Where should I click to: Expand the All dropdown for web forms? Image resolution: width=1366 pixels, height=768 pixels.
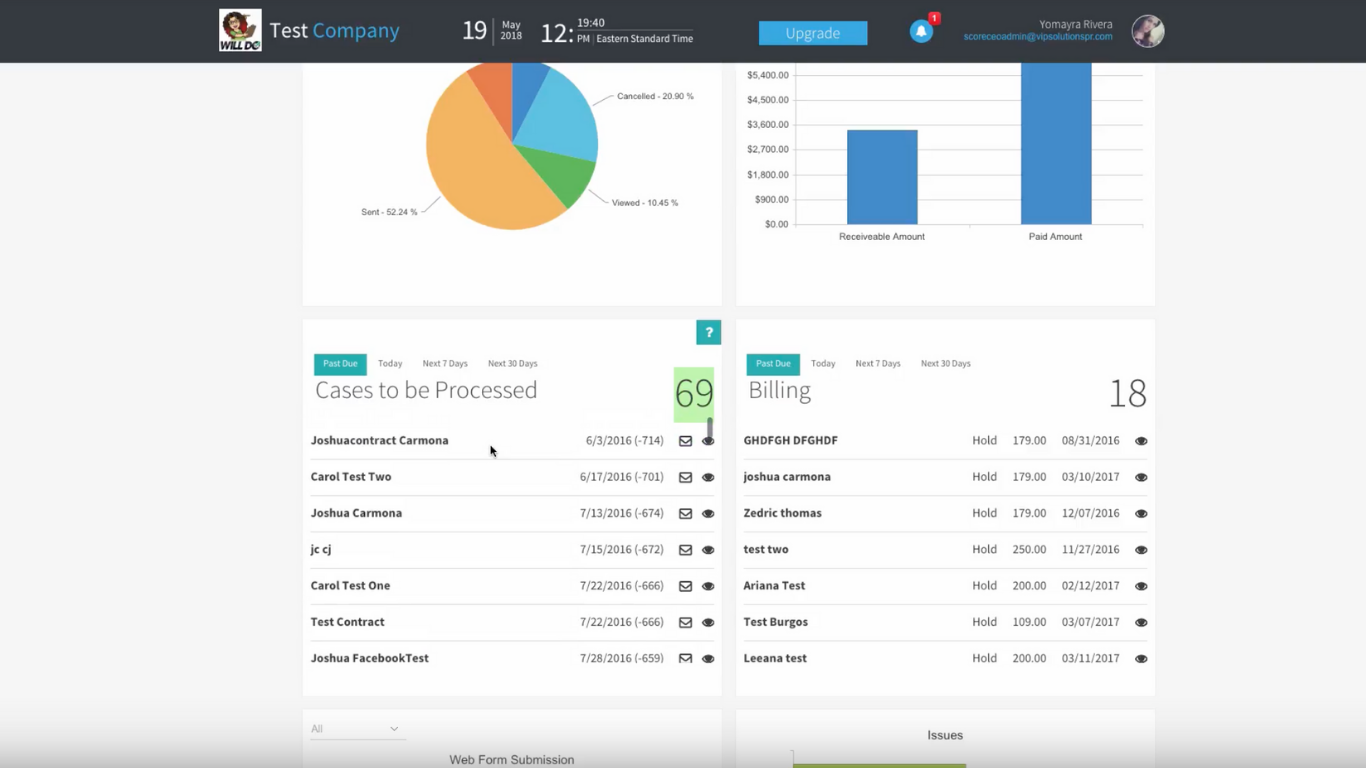point(355,729)
